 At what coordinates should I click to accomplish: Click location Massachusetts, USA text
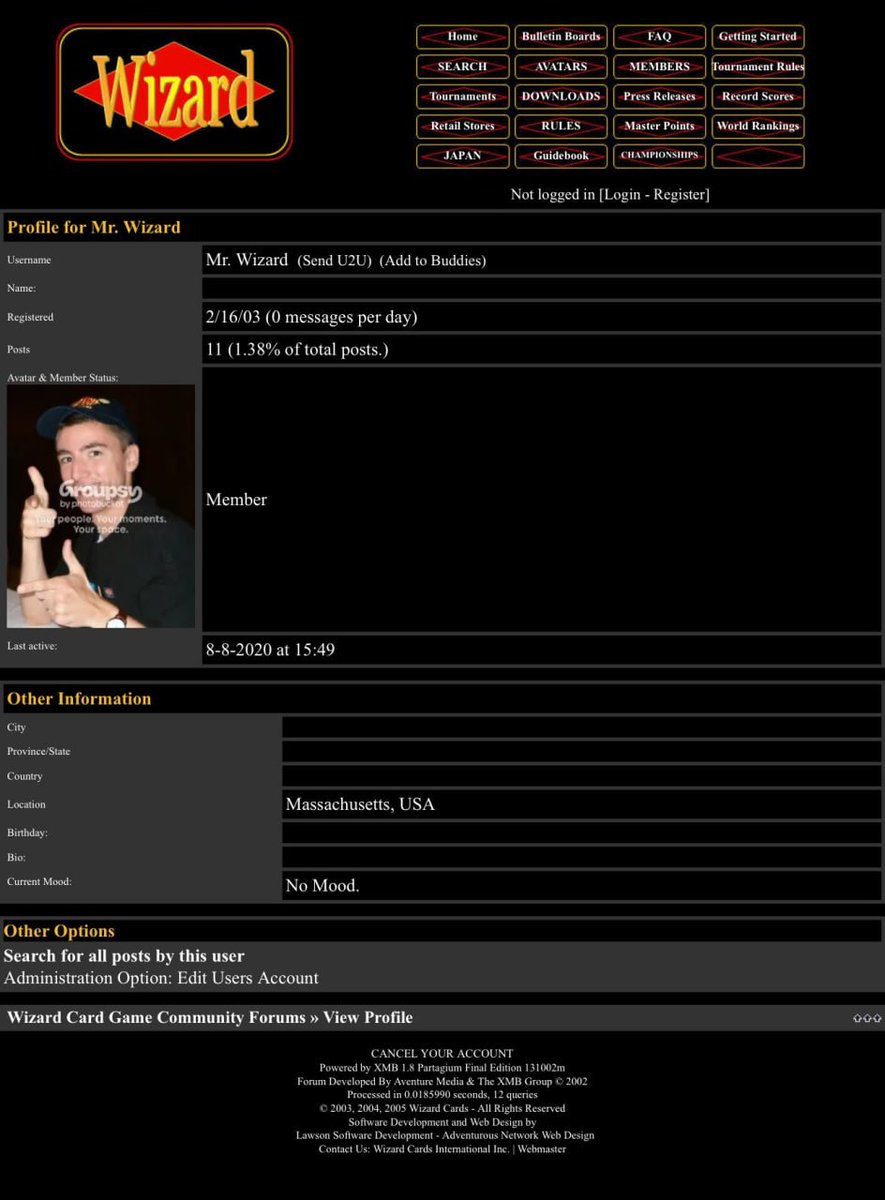360,804
